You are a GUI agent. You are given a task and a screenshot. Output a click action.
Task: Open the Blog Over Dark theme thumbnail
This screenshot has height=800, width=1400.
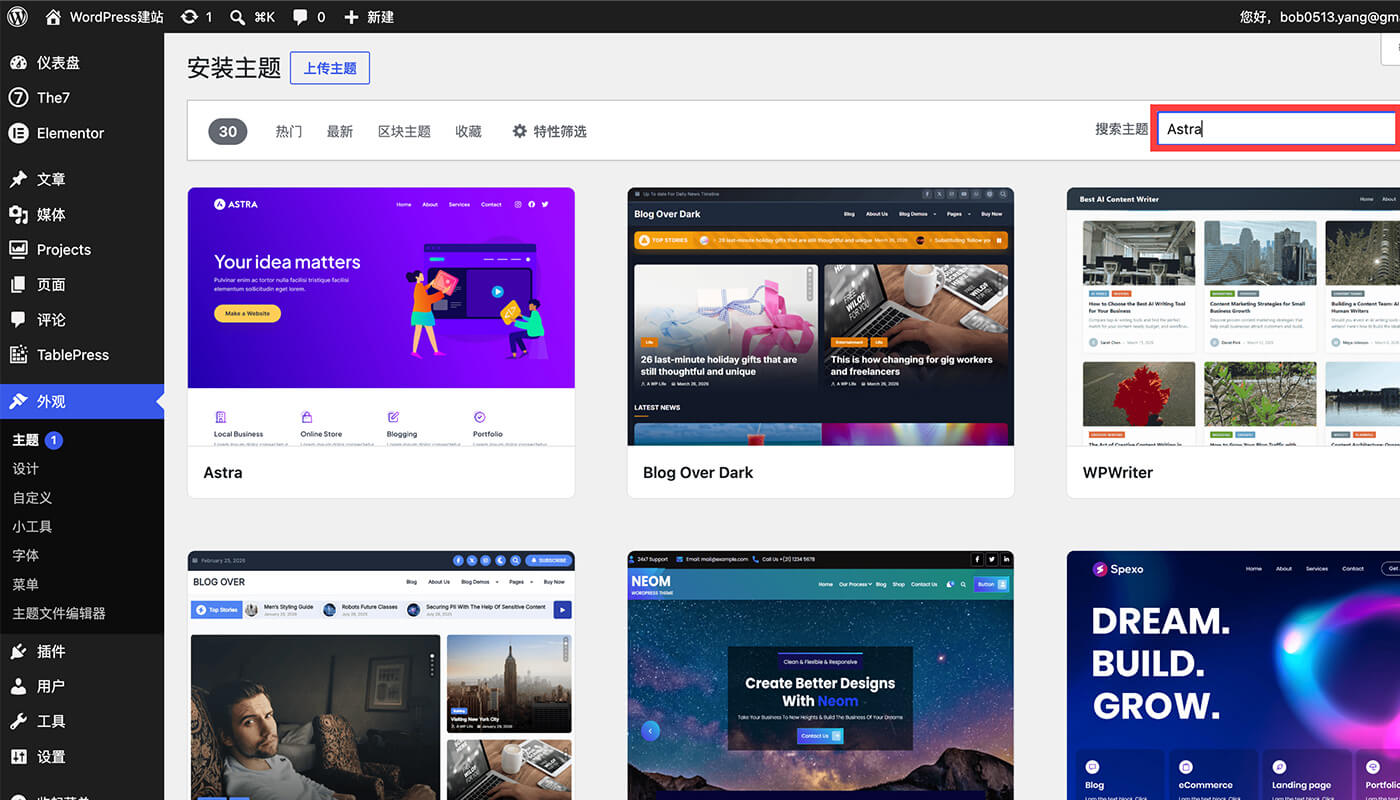820,316
